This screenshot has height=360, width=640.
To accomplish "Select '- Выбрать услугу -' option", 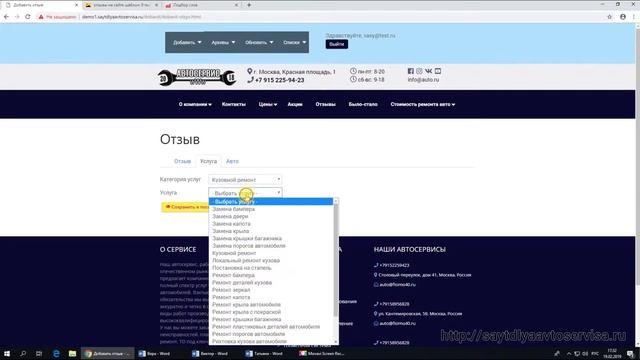I will [x=271, y=202].
